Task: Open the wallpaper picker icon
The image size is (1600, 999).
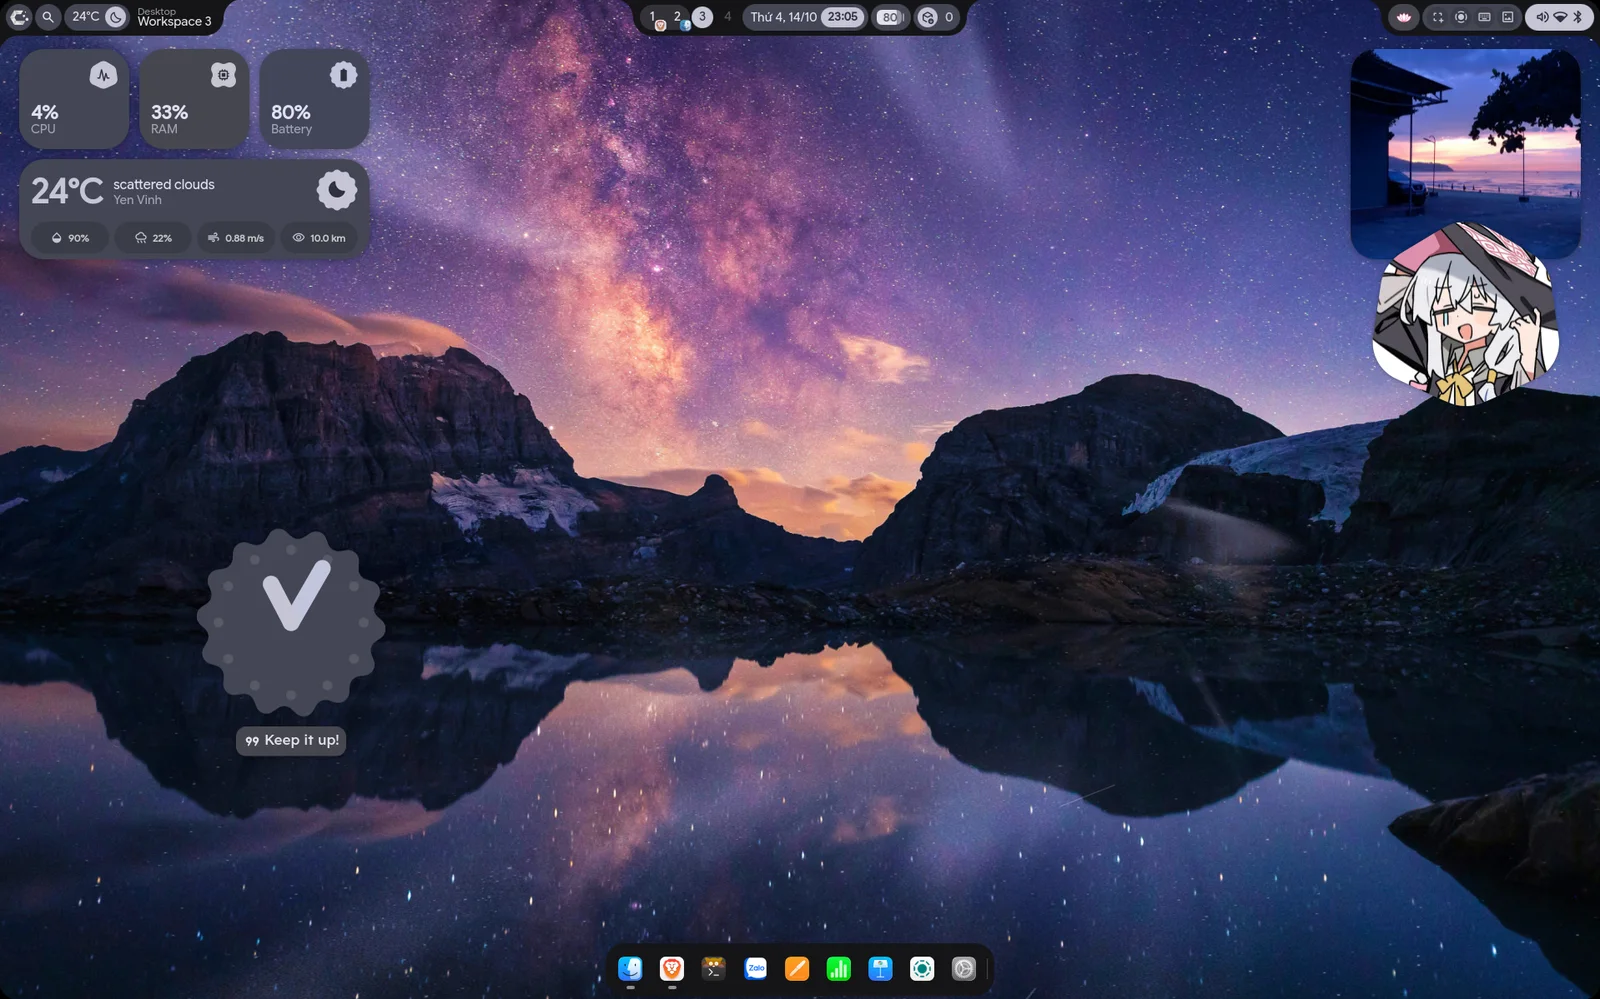Action: point(1508,17)
